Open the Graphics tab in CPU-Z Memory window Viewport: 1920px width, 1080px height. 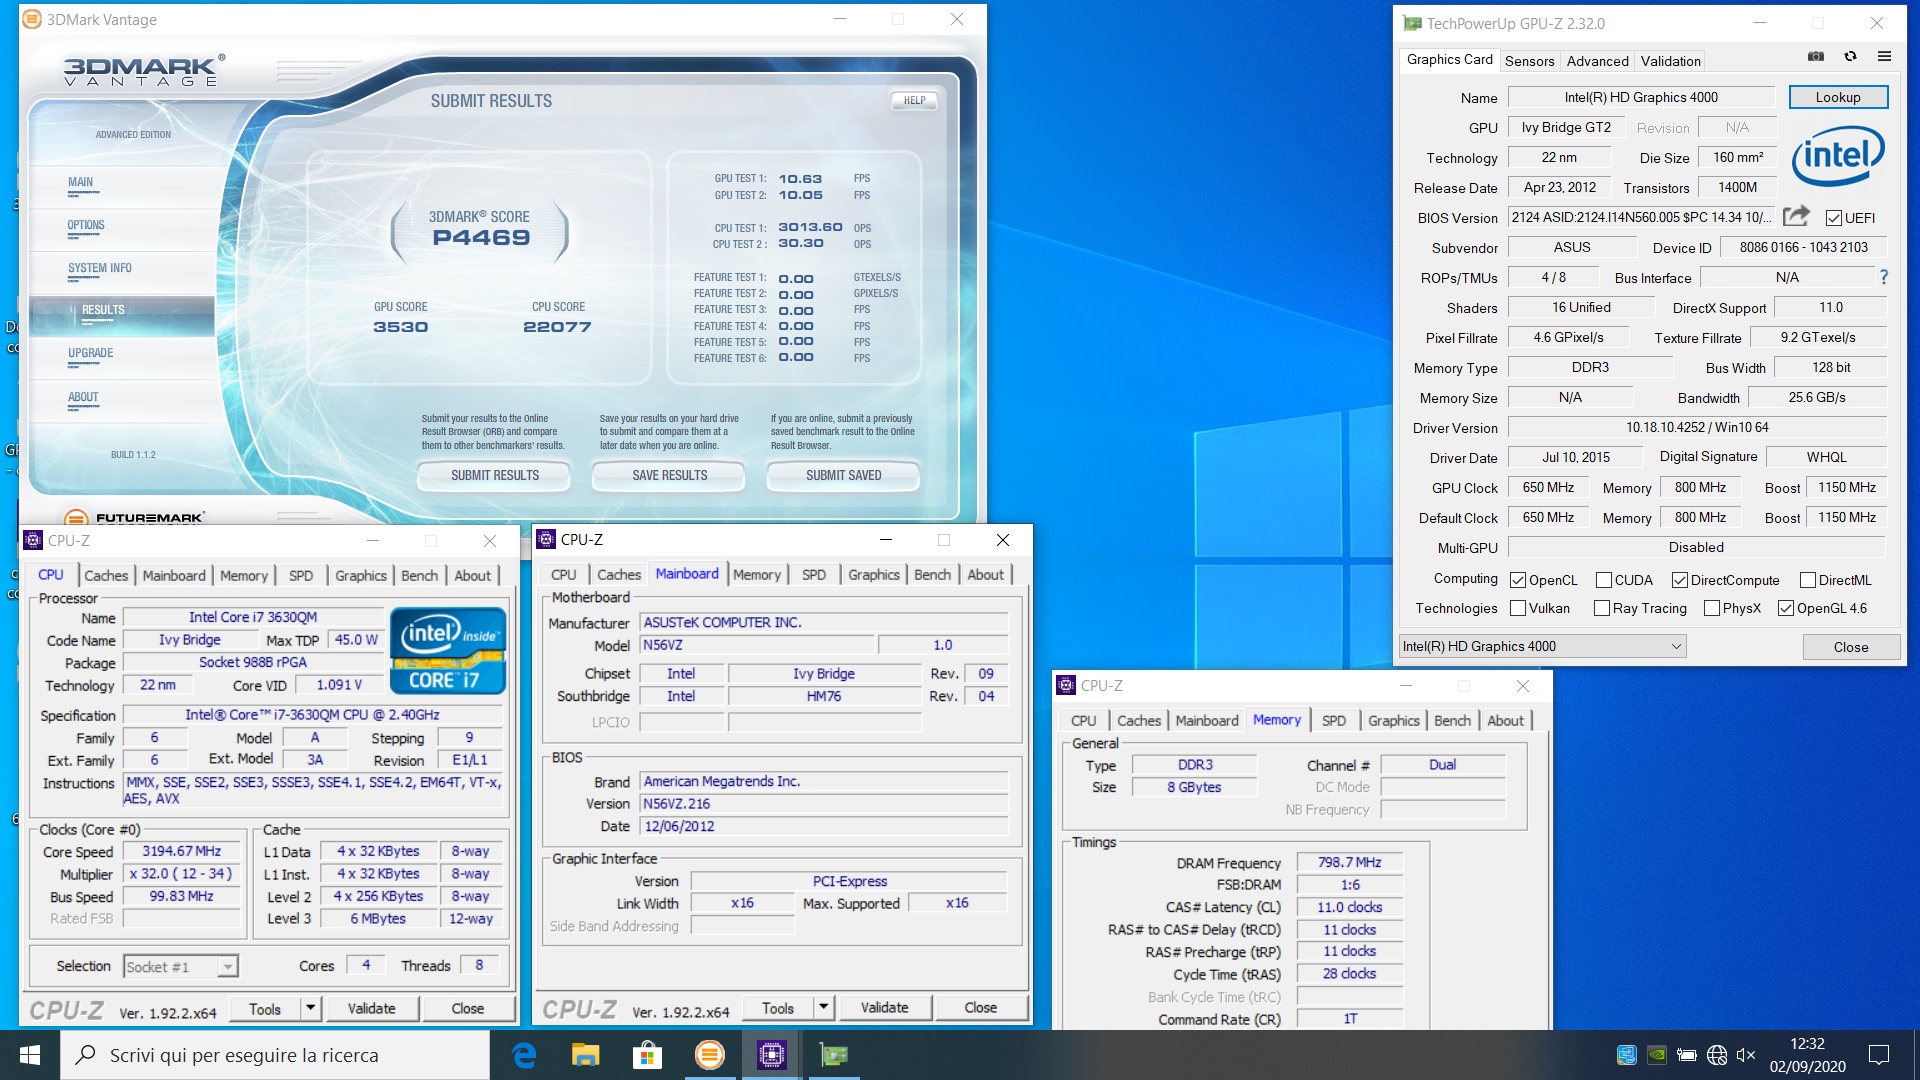click(1393, 720)
